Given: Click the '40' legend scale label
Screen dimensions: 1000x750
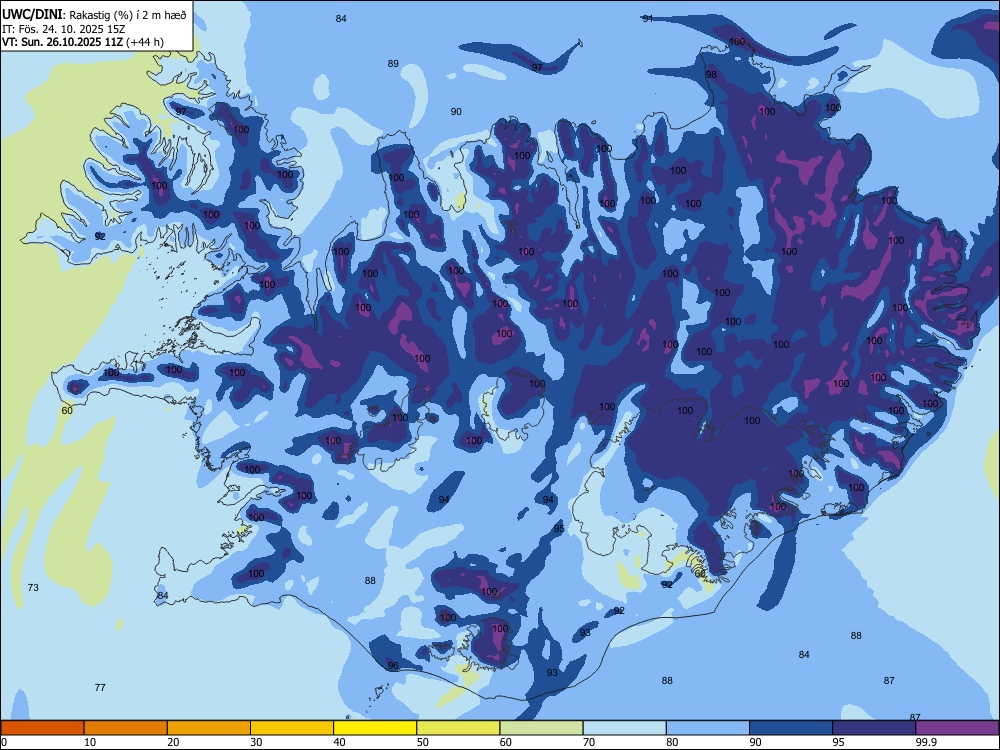Looking at the screenshot, I should [340, 742].
